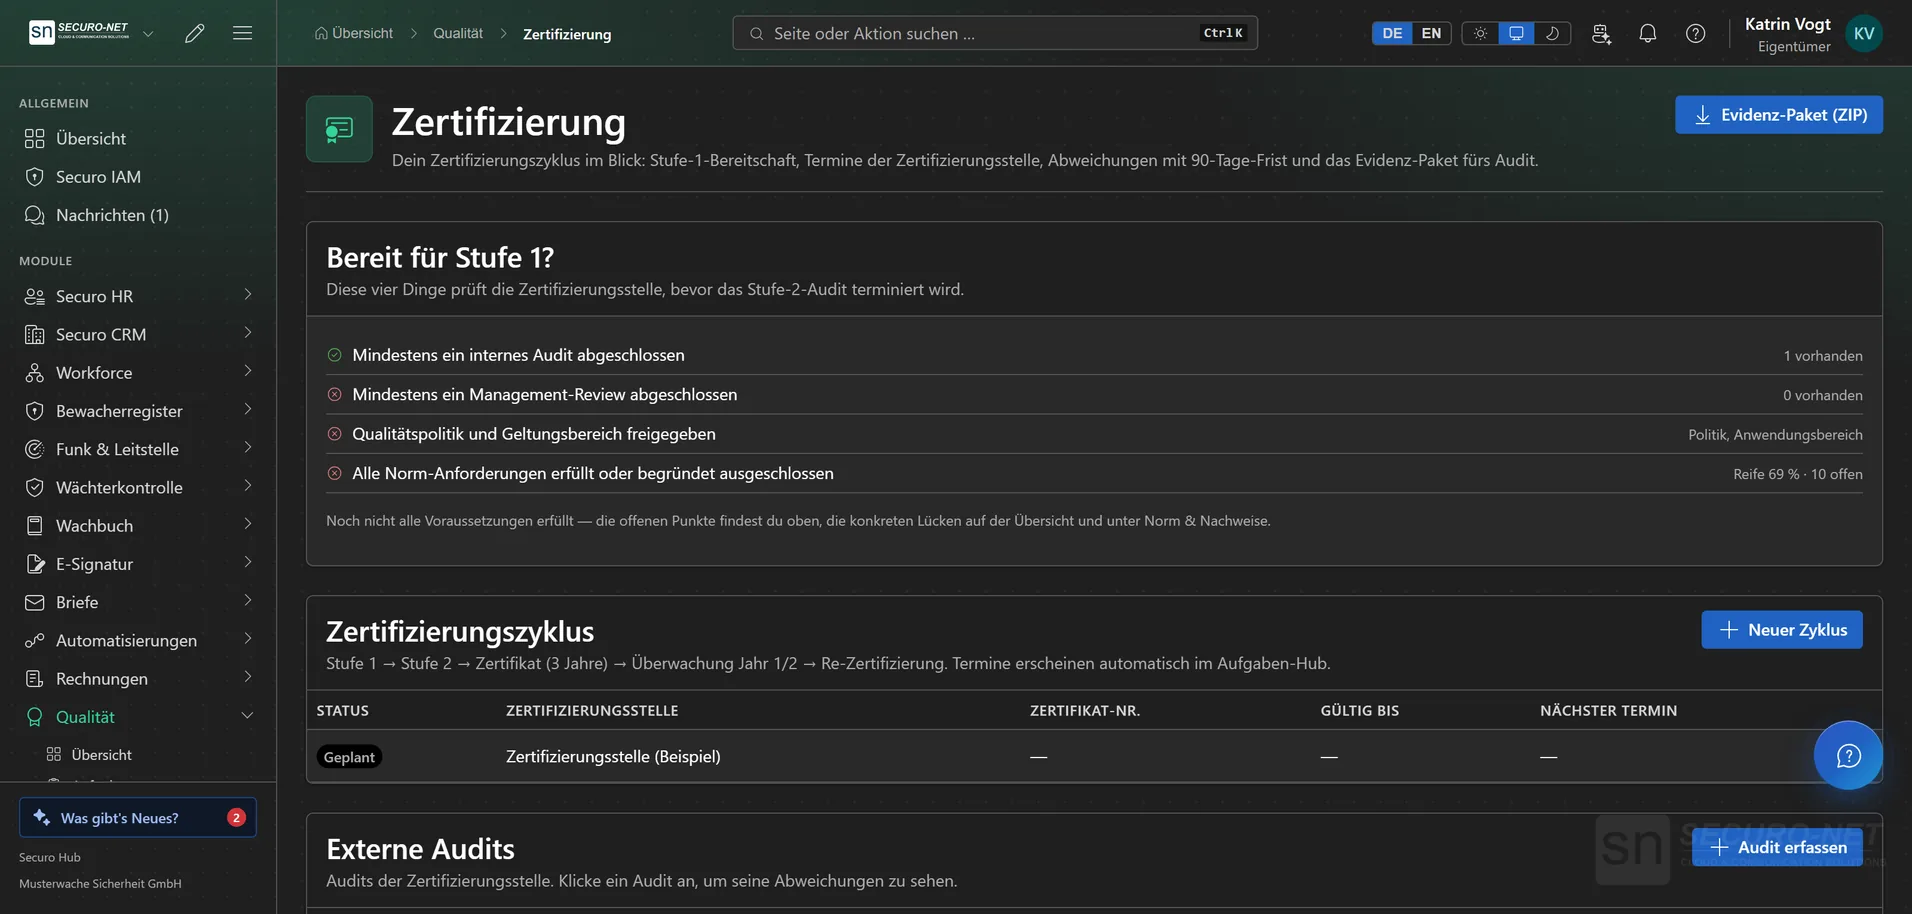Click the floating help chat bubble

1848,755
